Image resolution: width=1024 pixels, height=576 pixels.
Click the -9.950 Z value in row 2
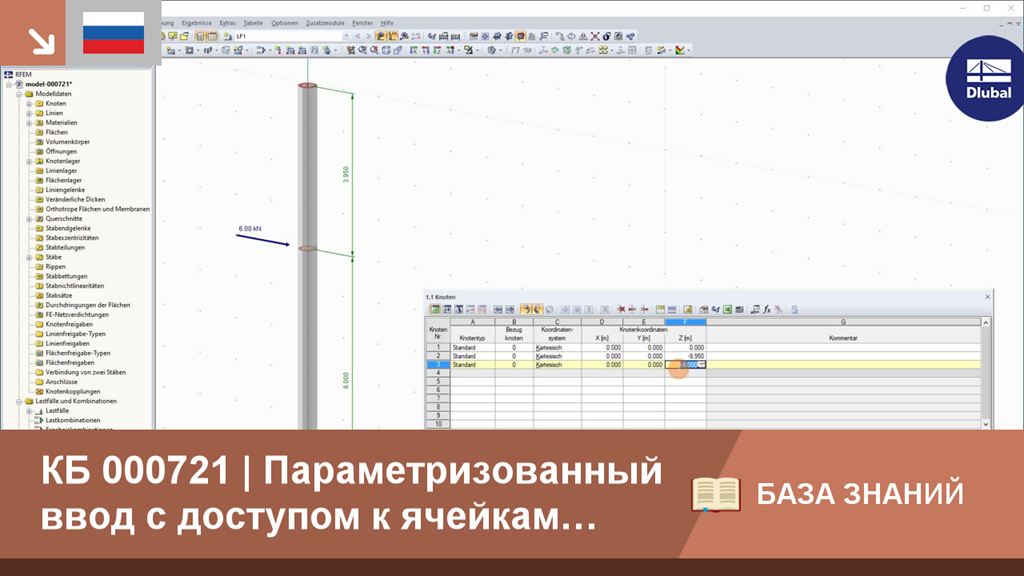click(696, 357)
